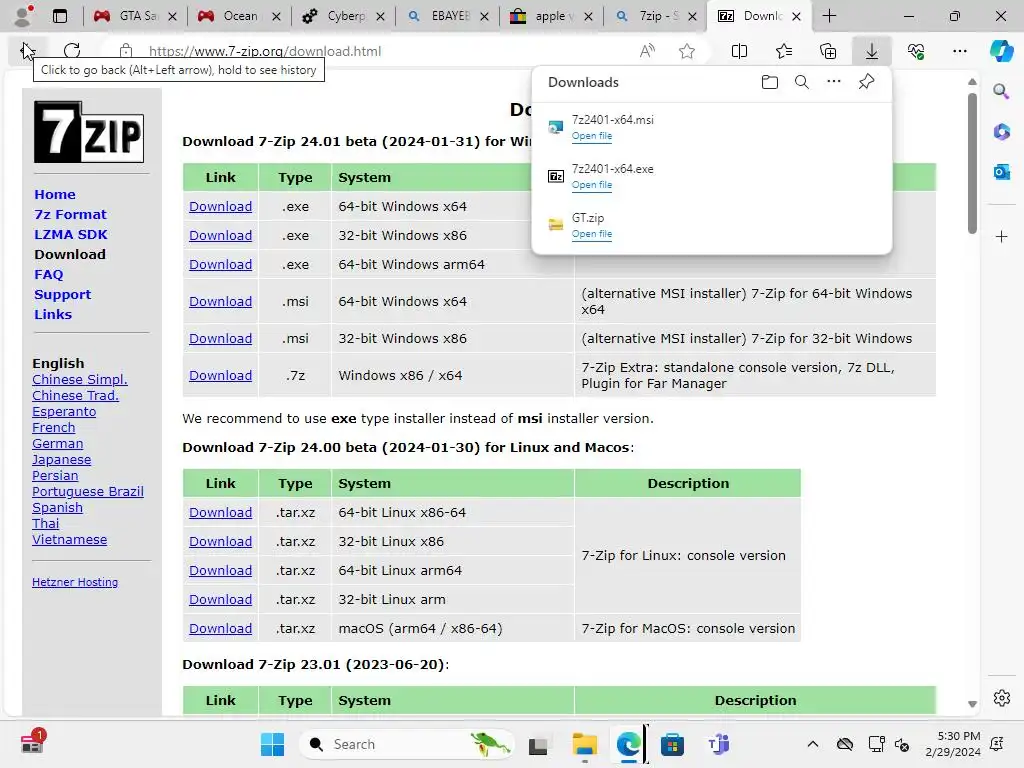The width and height of the screenshot is (1024, 768).
Task: Refresh the 7-zip download page
Action: (72, 50)
